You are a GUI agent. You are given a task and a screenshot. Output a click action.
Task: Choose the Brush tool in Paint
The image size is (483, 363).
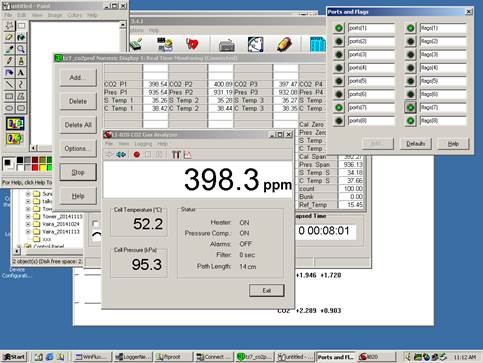click(x=21, y=61)
